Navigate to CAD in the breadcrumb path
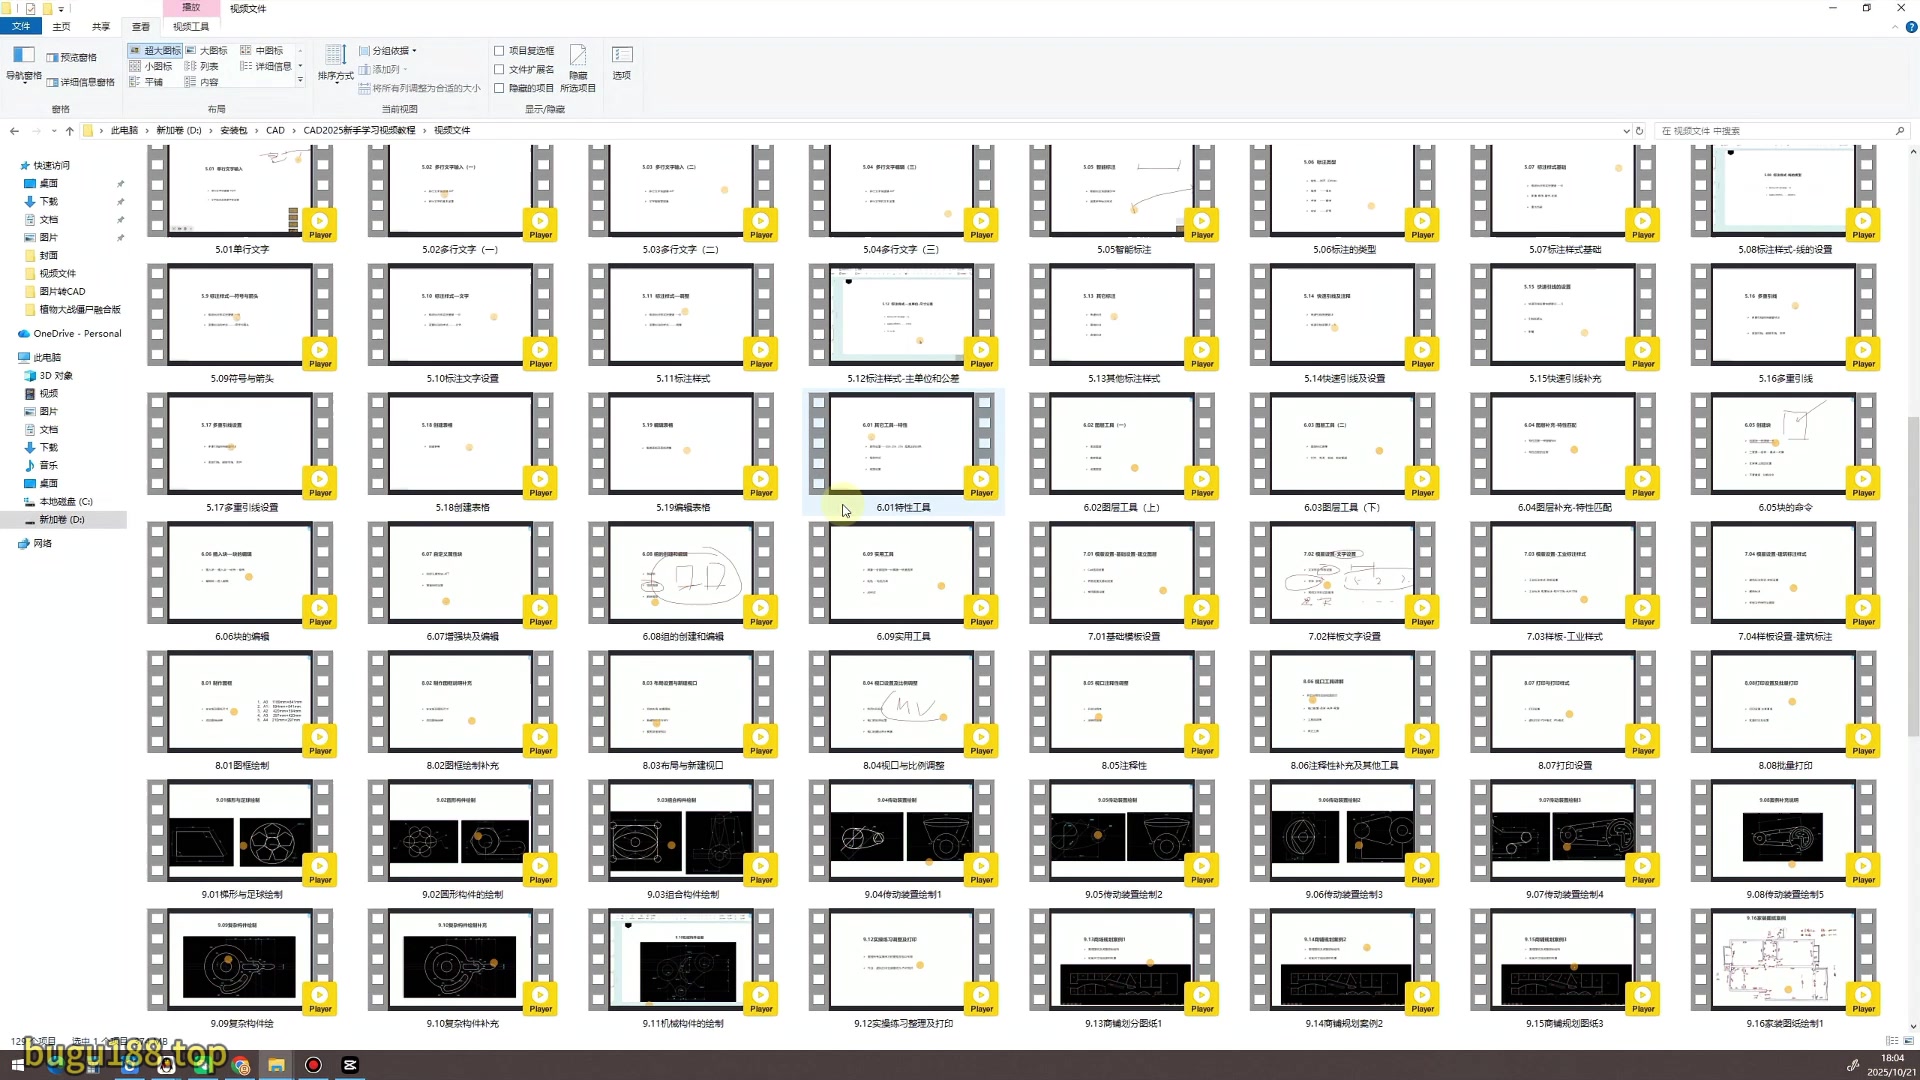Image resolution: width=1920 pixels, height=1080 pixels. coord(275,130)
